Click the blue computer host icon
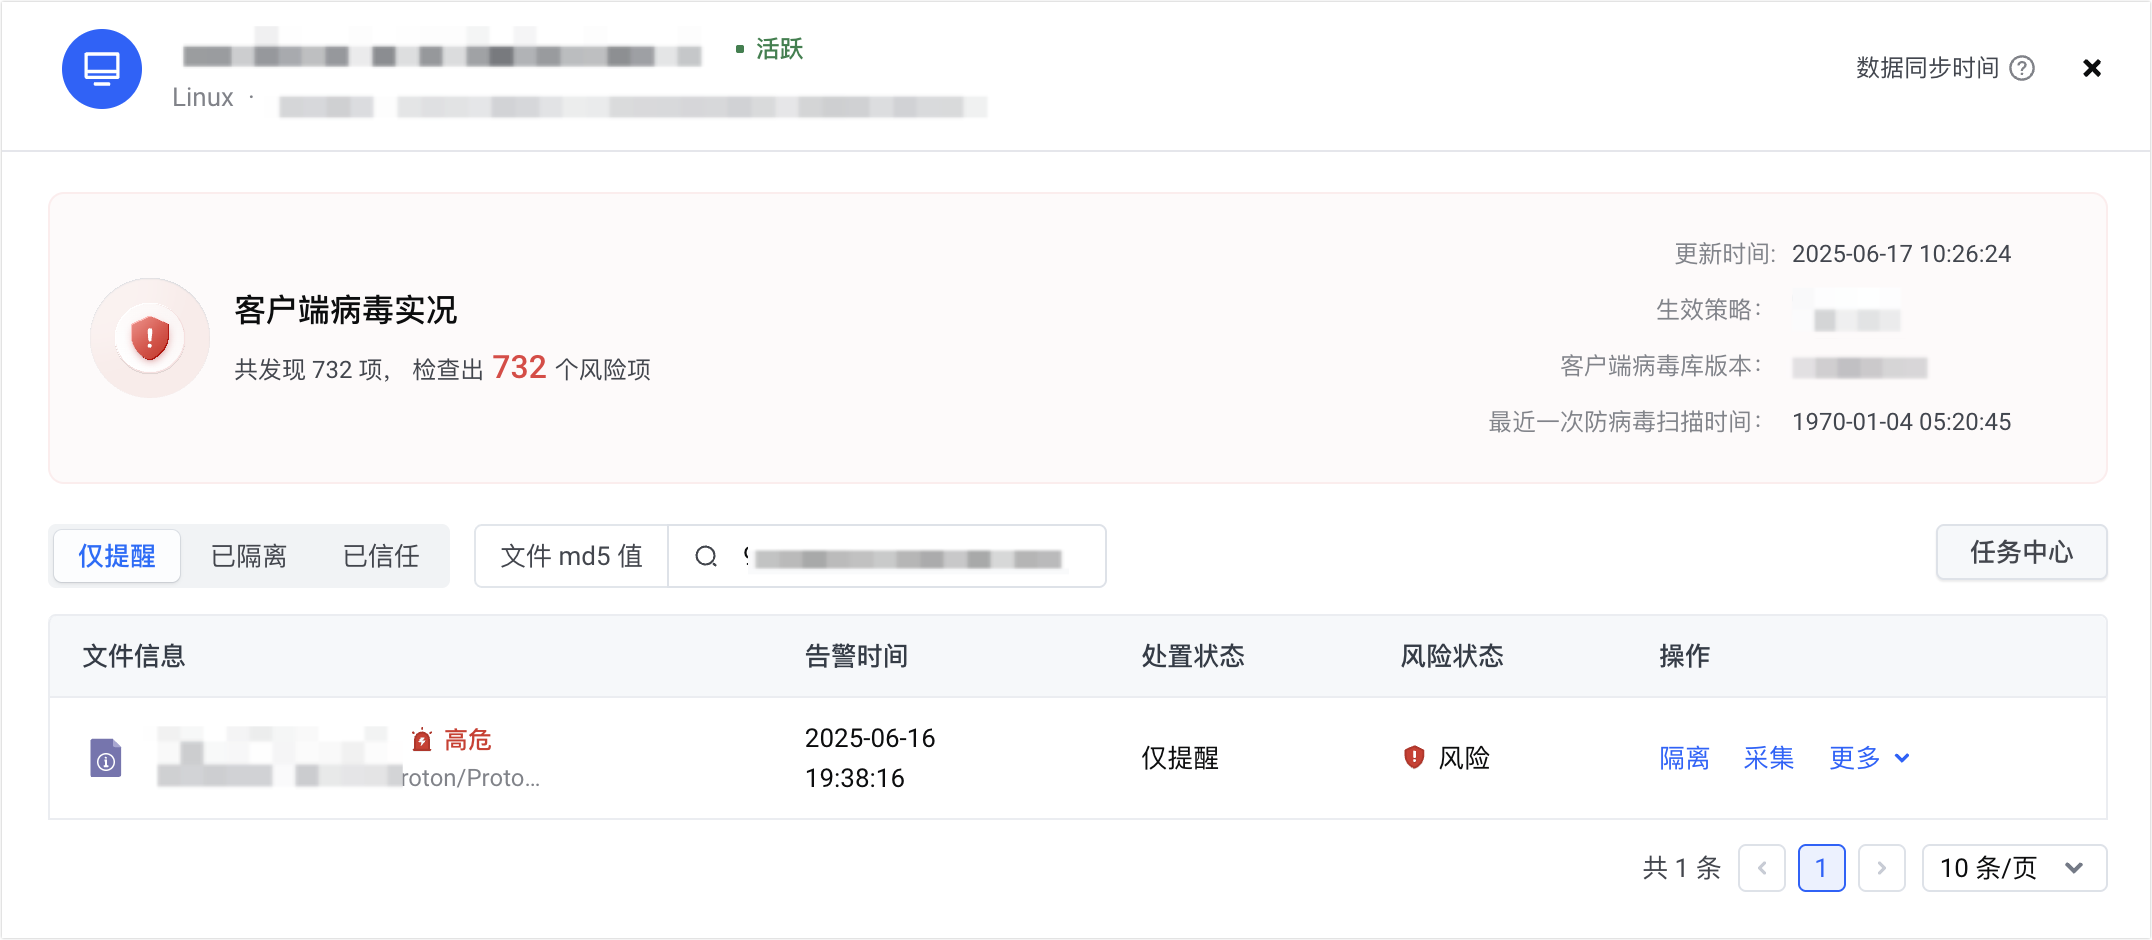The image size is (2152, 940). 102,69
